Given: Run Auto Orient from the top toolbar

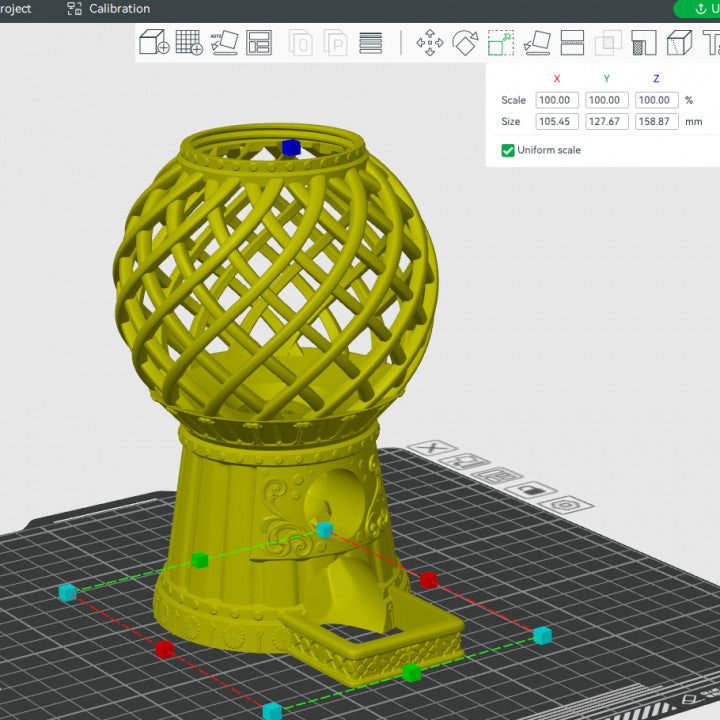Looking at the screenshot, I should tap(224, 43).
